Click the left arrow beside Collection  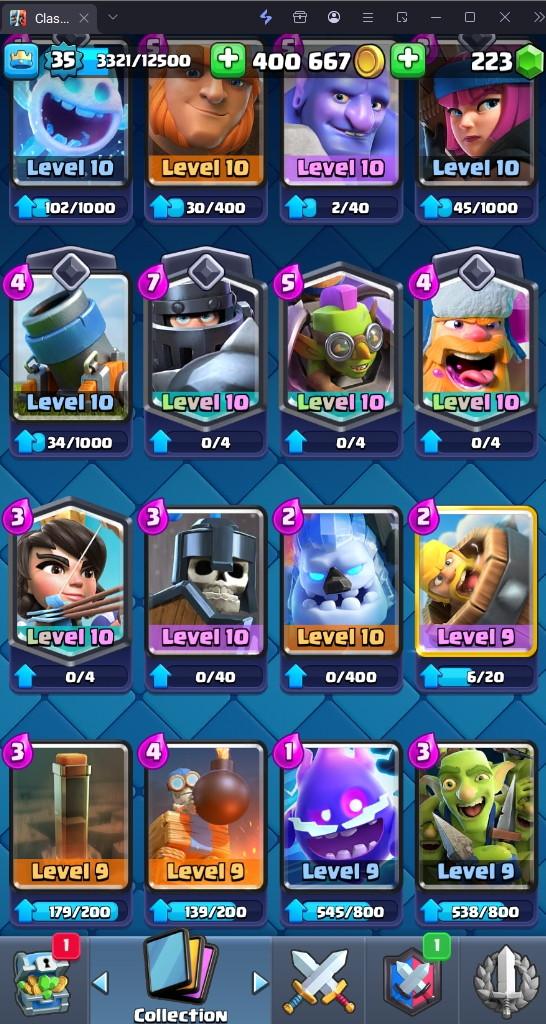[x=100, y=982]
